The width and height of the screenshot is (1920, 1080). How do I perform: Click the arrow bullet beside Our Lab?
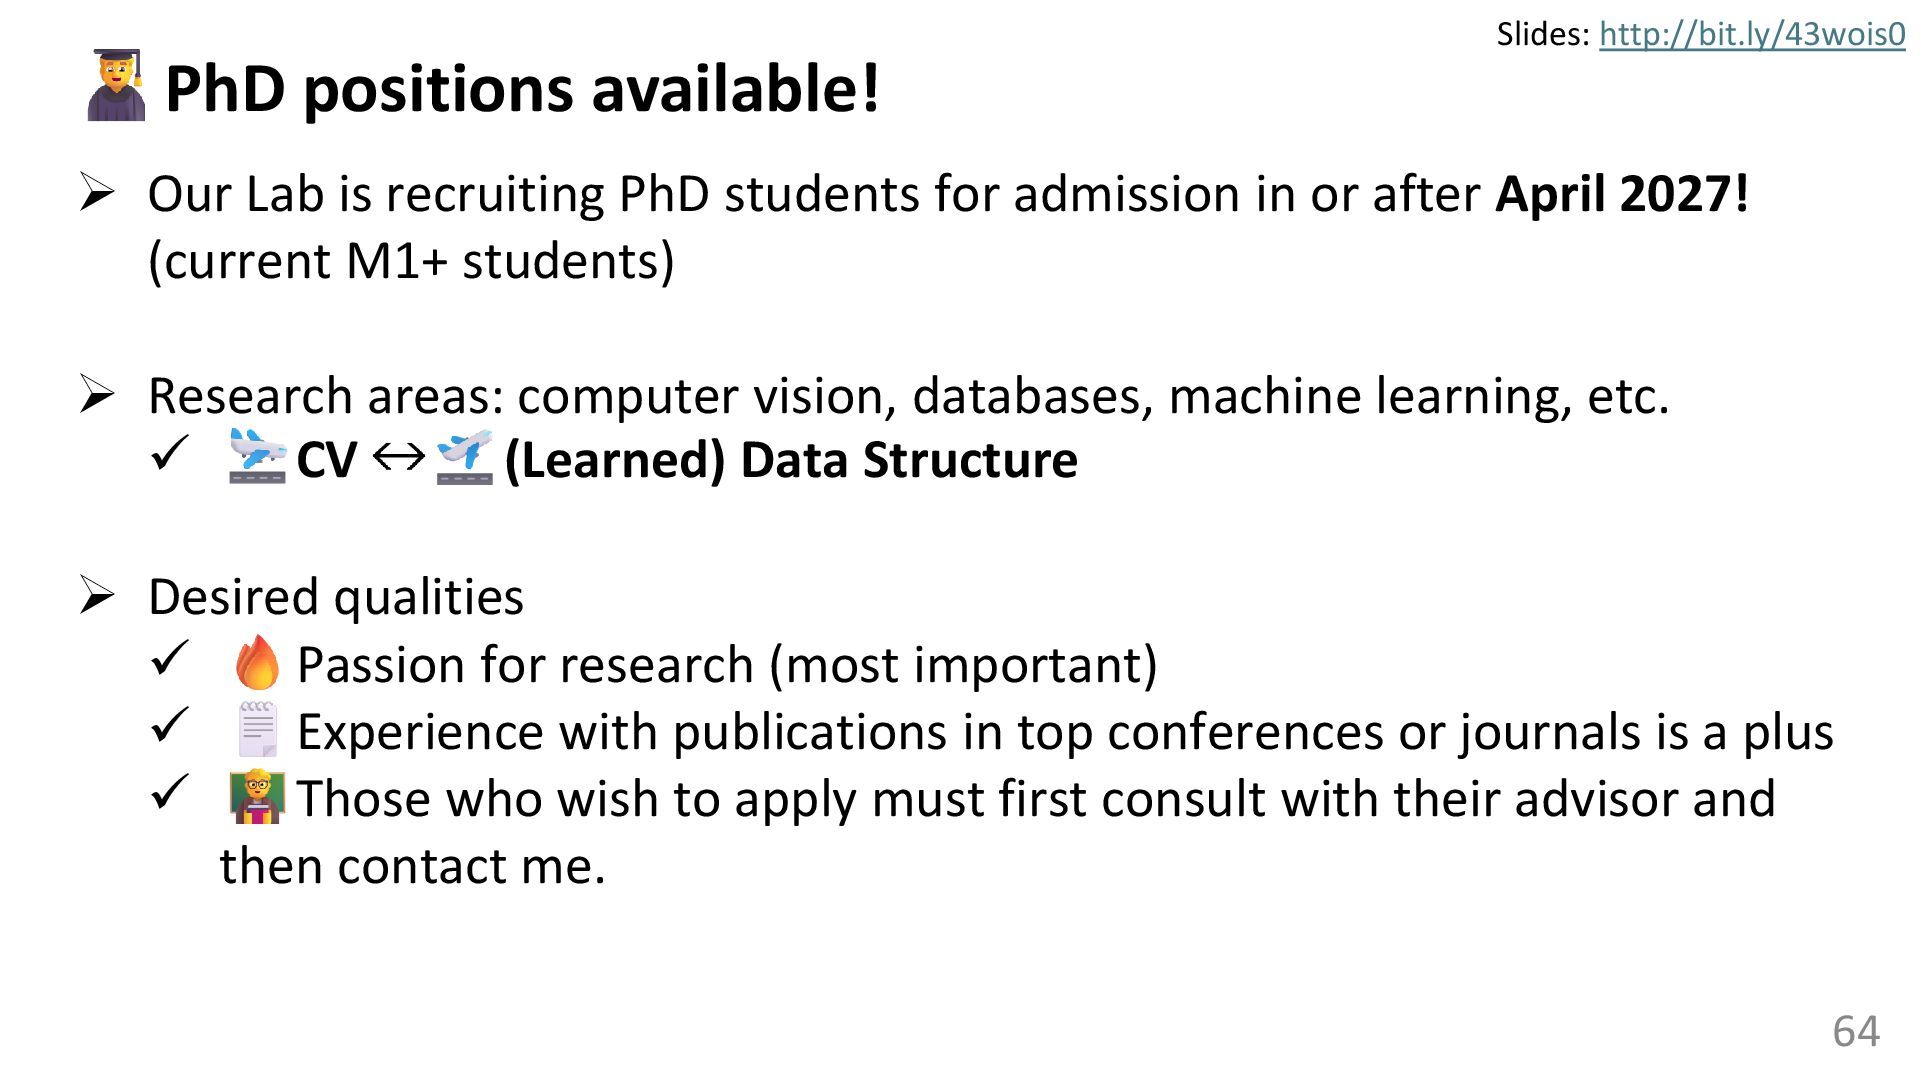tap(98, 192)
